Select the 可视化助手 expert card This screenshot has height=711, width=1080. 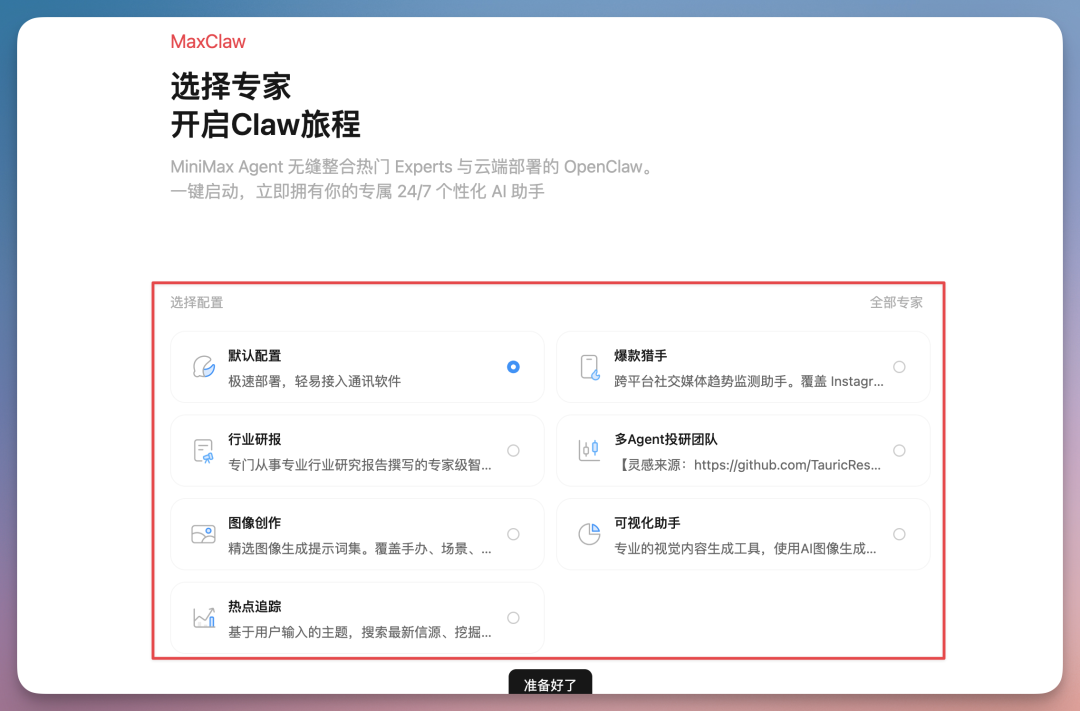(742, 533)
